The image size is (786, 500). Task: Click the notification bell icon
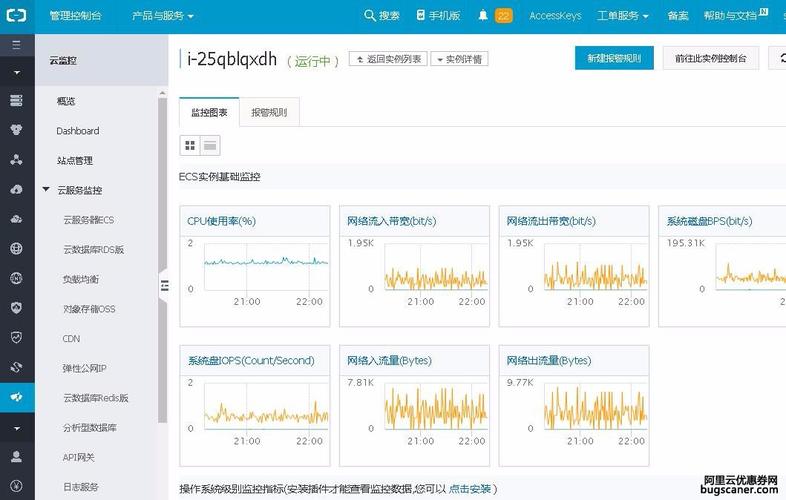point(483,16)
